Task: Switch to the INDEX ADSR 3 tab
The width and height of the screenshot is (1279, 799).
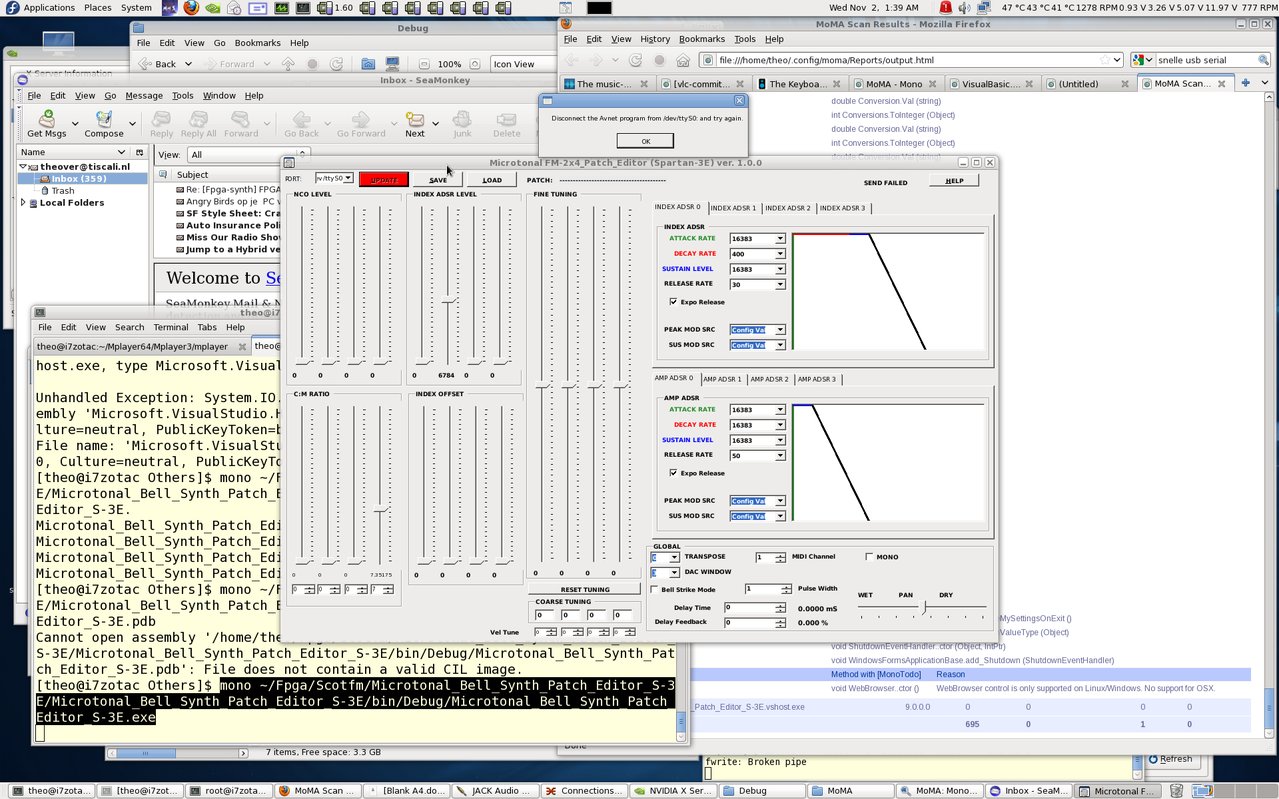Action: coord(842,208)
